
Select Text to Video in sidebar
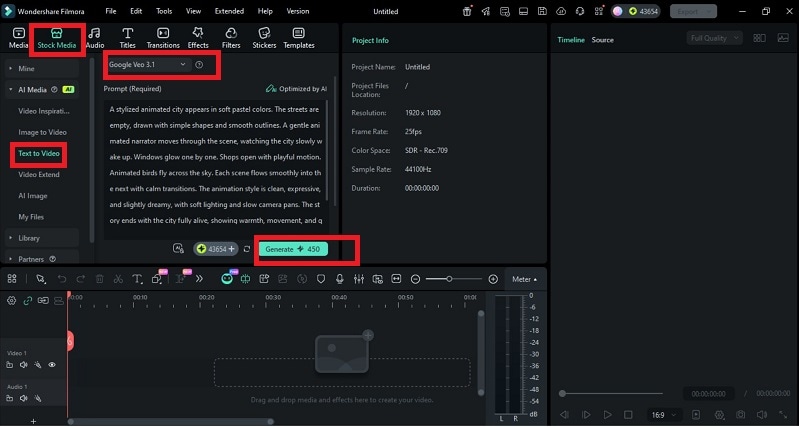click(39, 153)
